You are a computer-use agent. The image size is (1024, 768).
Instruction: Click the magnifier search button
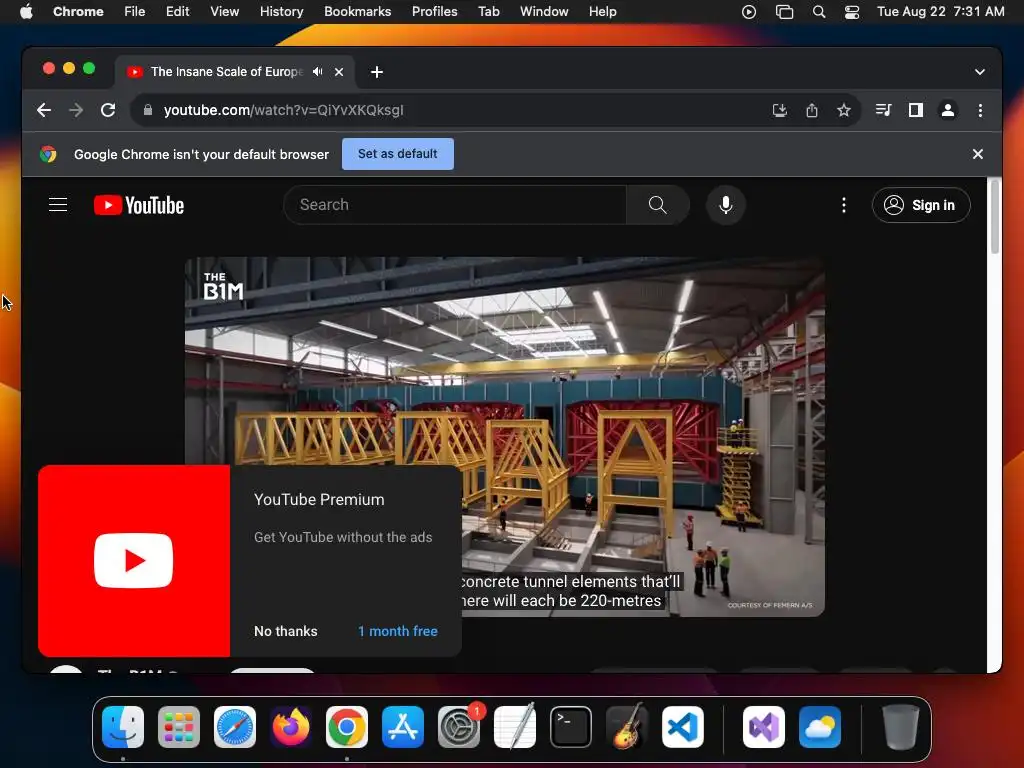coord(658,205)
